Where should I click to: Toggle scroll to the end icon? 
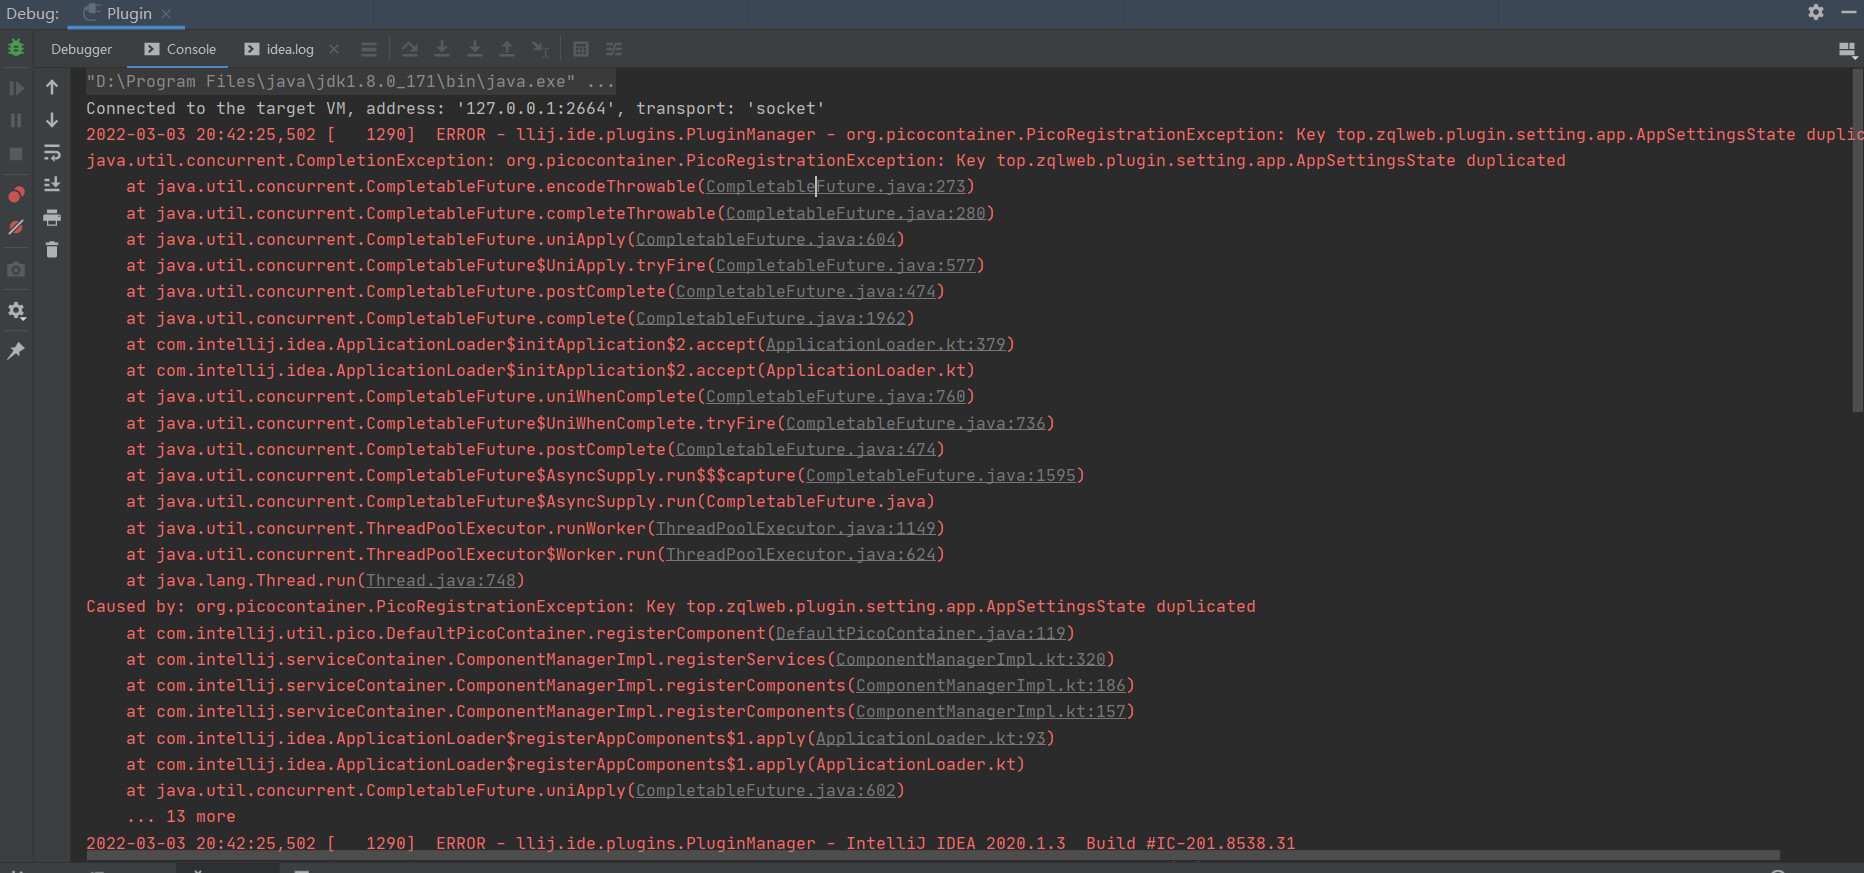pyautogui.click(x=52, y=185)
